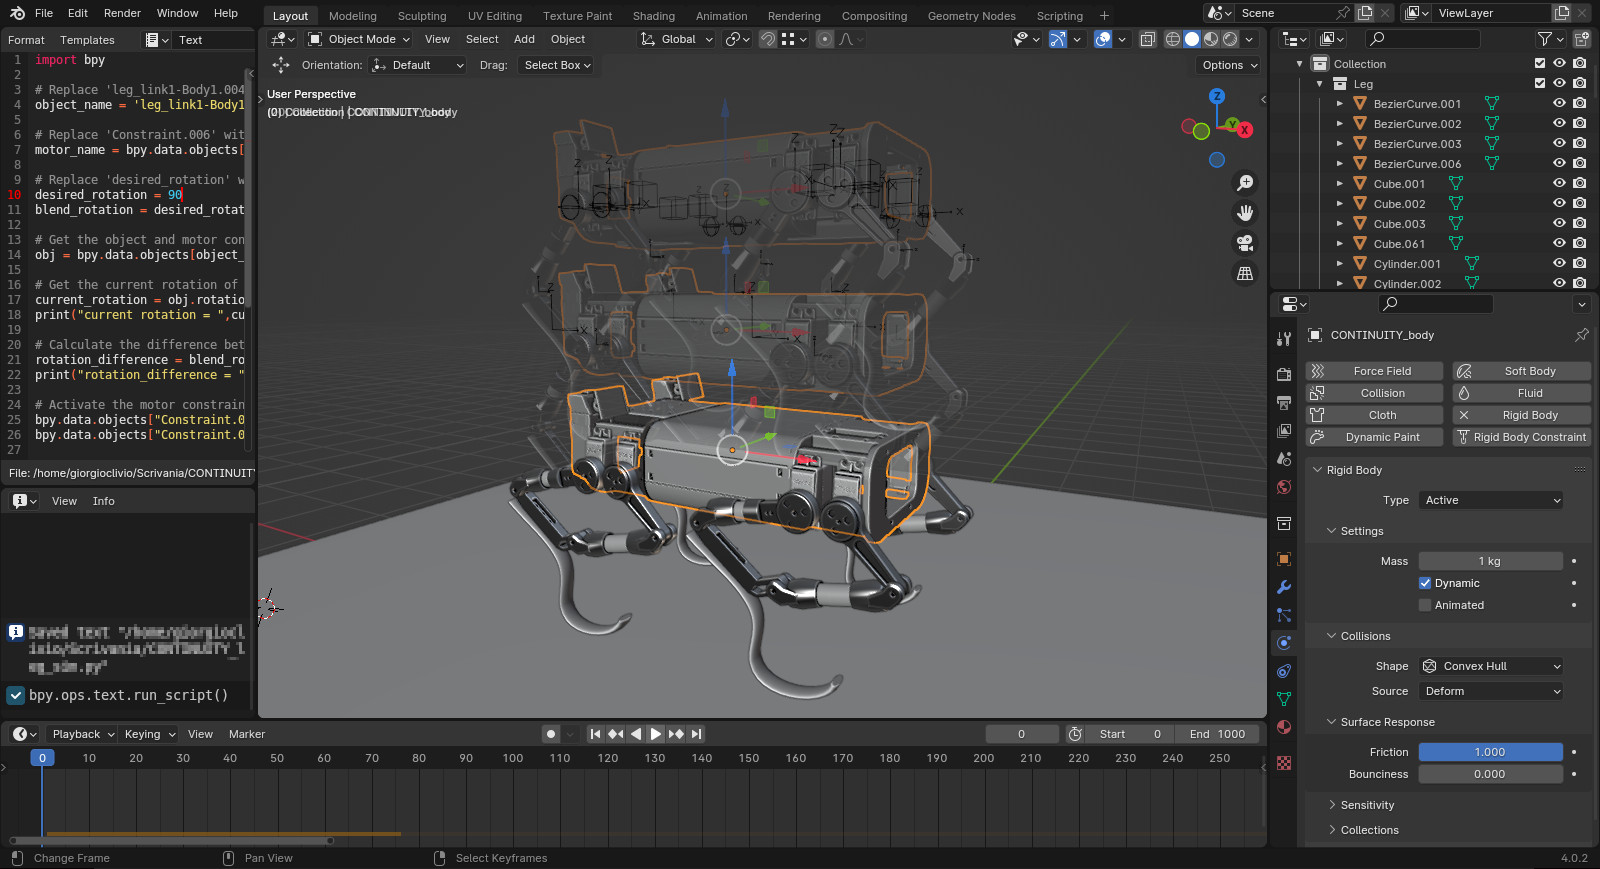The height and width of the screenshot is (869, 1600).
Task: Uncheck the Dynamic checkbox
Action: (x=1425, y=583)
